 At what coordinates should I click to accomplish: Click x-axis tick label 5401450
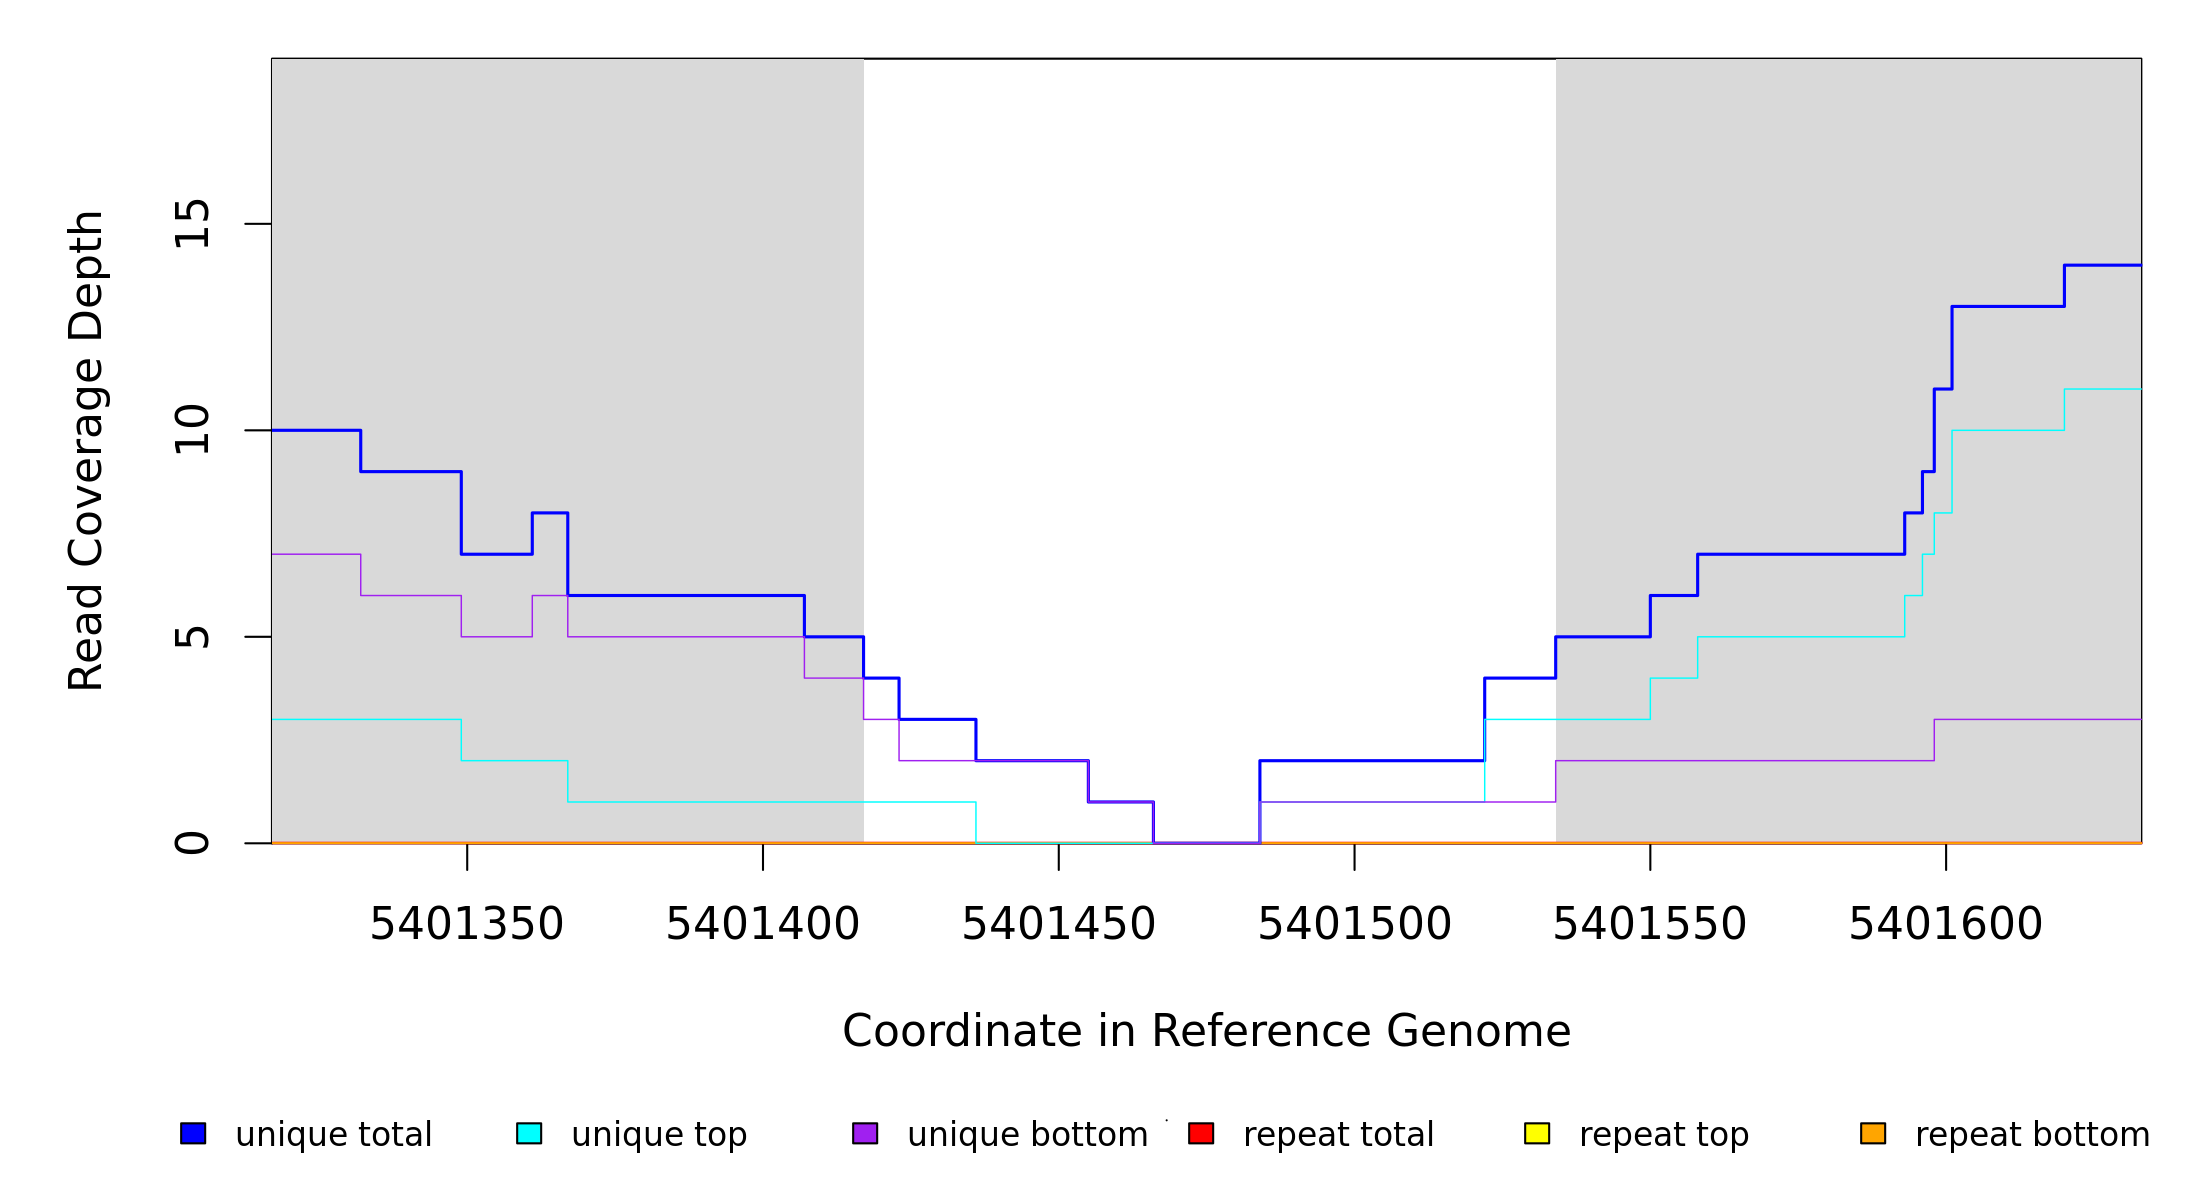(1059, 925)
